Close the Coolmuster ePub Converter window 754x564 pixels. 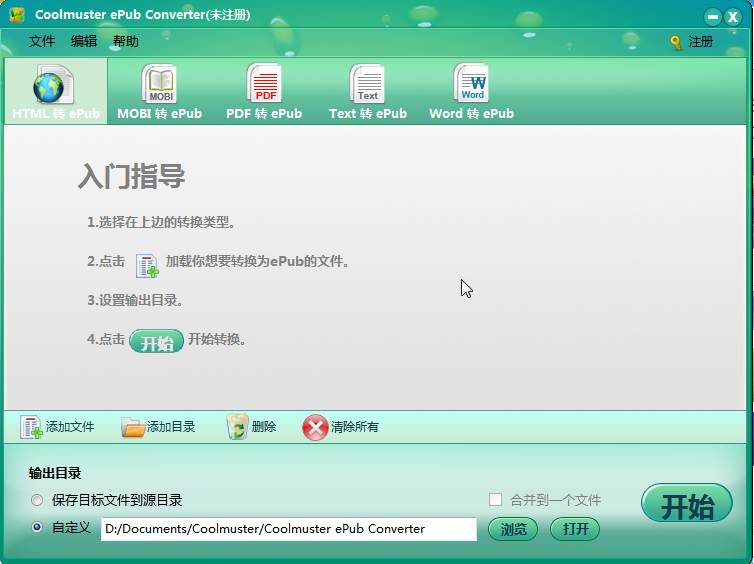(733, 17)
